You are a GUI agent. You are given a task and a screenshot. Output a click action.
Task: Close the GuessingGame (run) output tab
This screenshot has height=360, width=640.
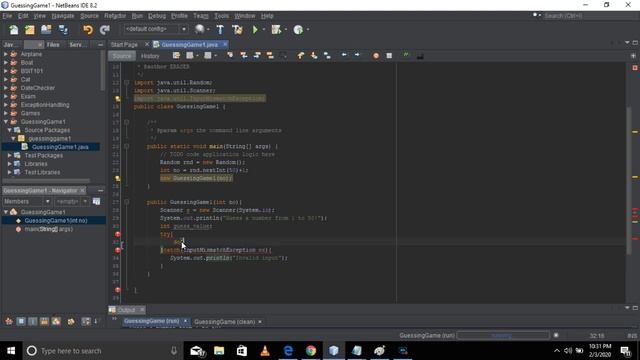(x=185, y=321)
